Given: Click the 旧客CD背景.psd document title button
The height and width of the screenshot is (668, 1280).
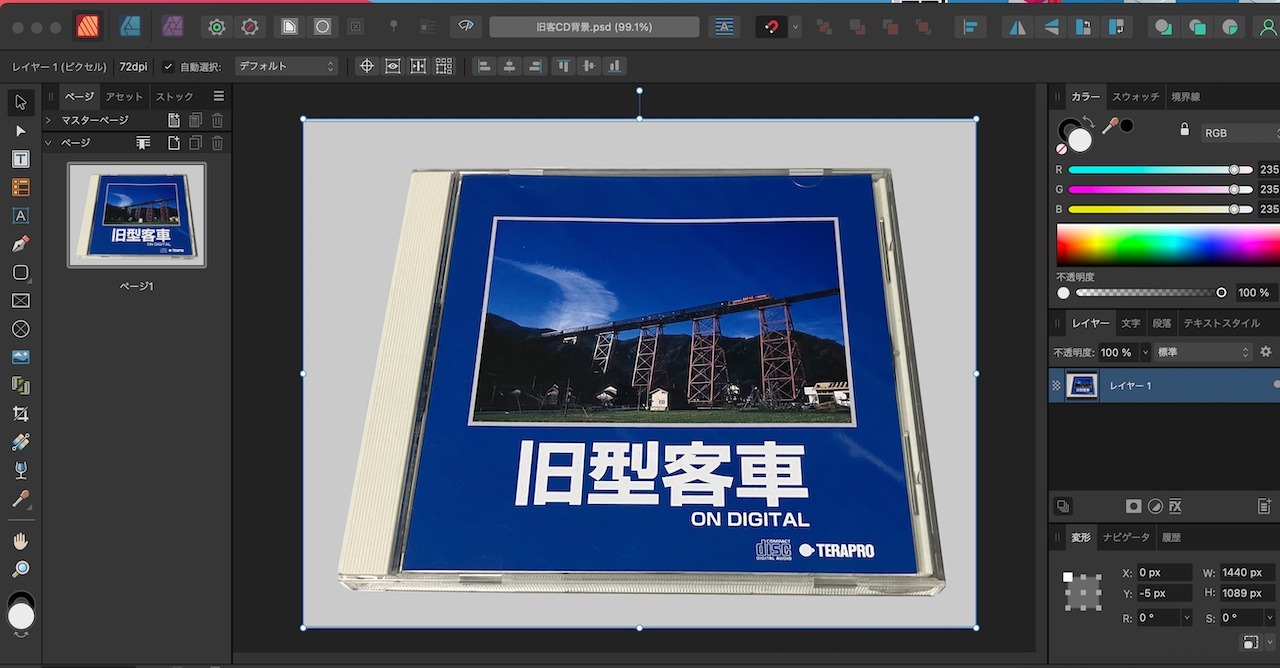Looking at the screenshot, I should pos(593,27).
